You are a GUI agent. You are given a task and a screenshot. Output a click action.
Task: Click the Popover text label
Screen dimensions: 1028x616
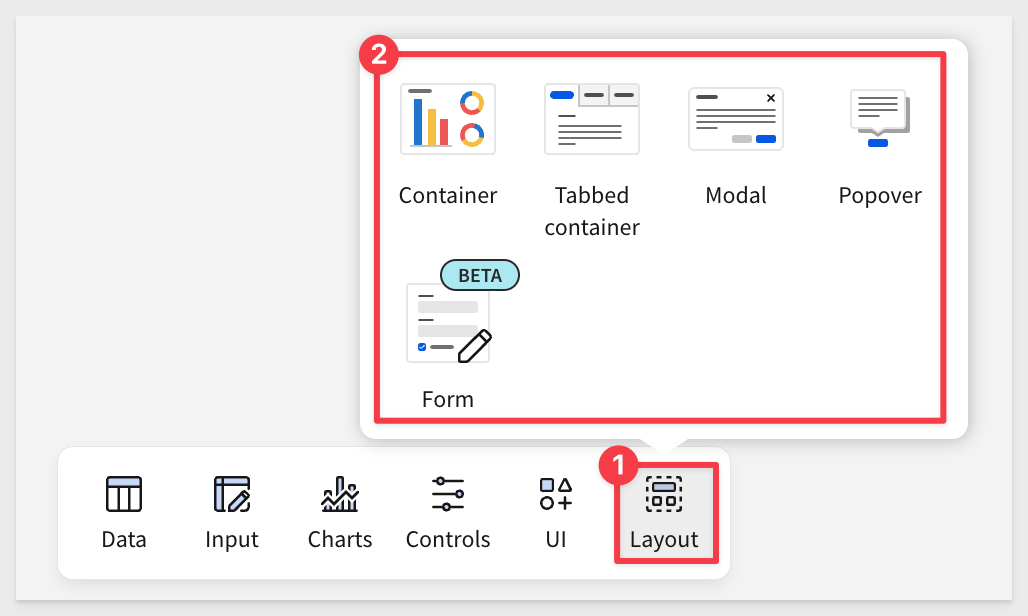(880, 195)
